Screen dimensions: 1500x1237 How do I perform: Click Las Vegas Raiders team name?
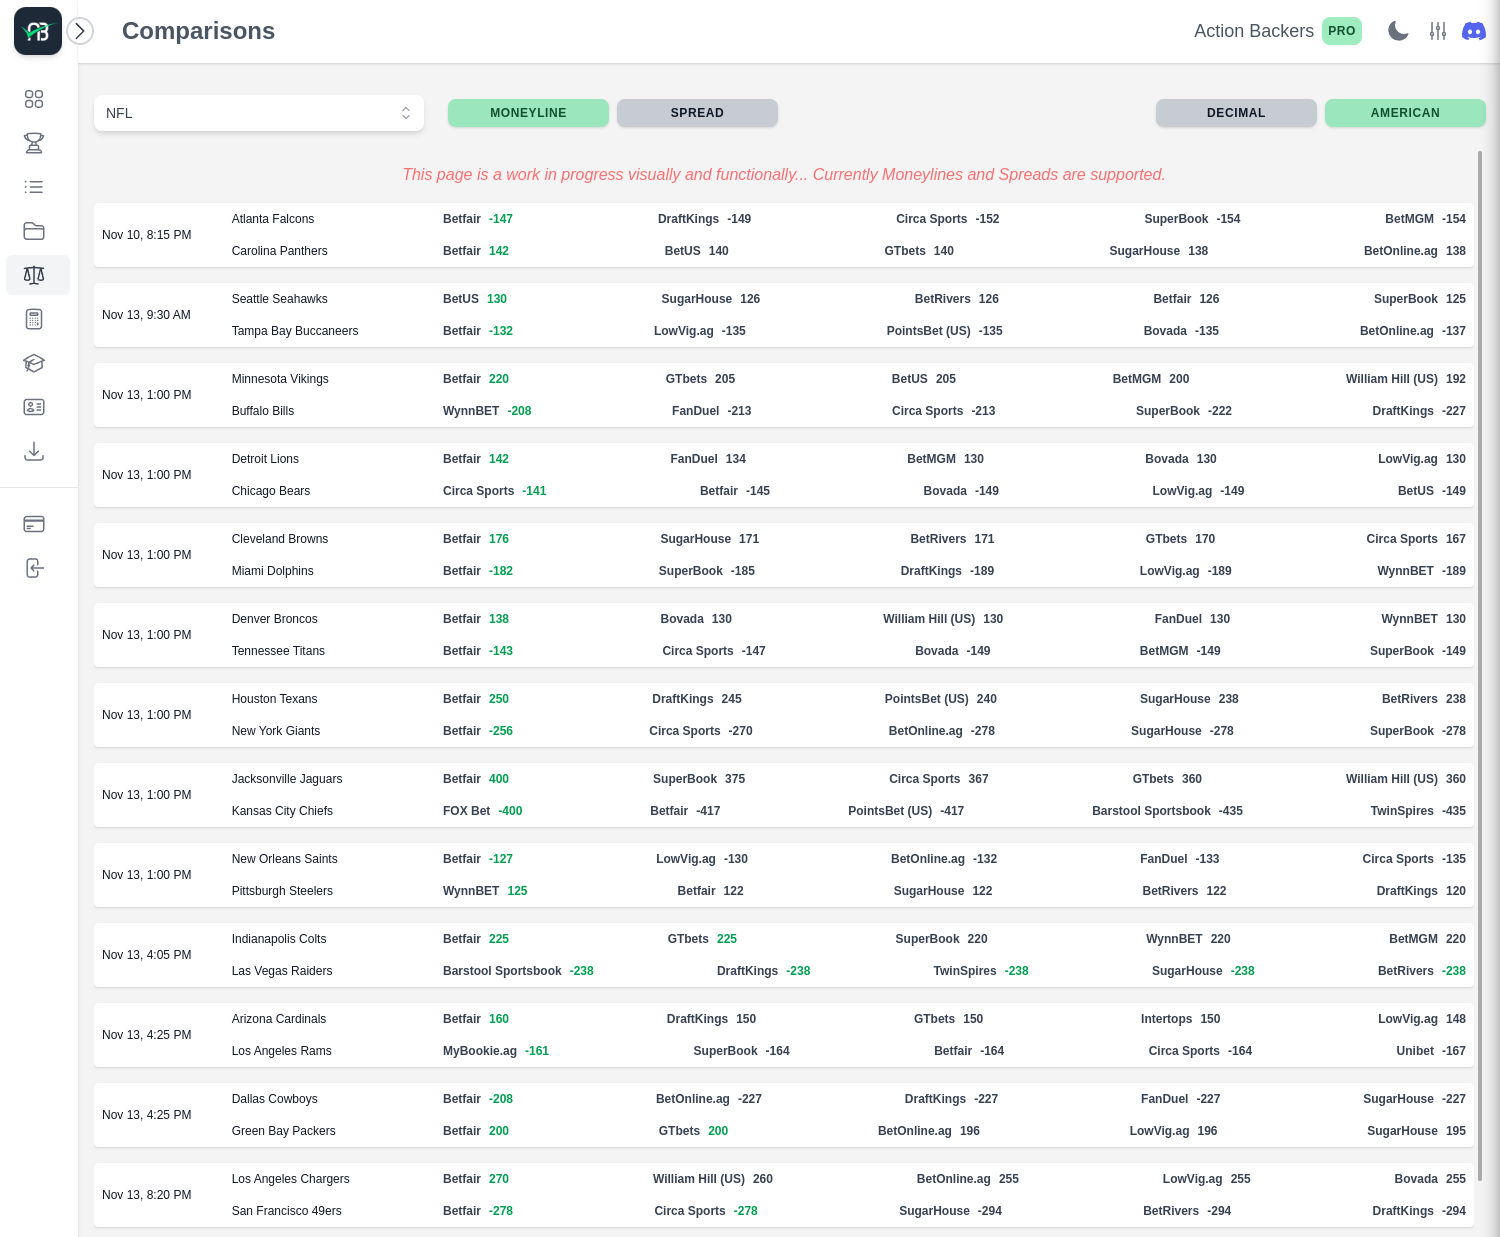[282, 971]
